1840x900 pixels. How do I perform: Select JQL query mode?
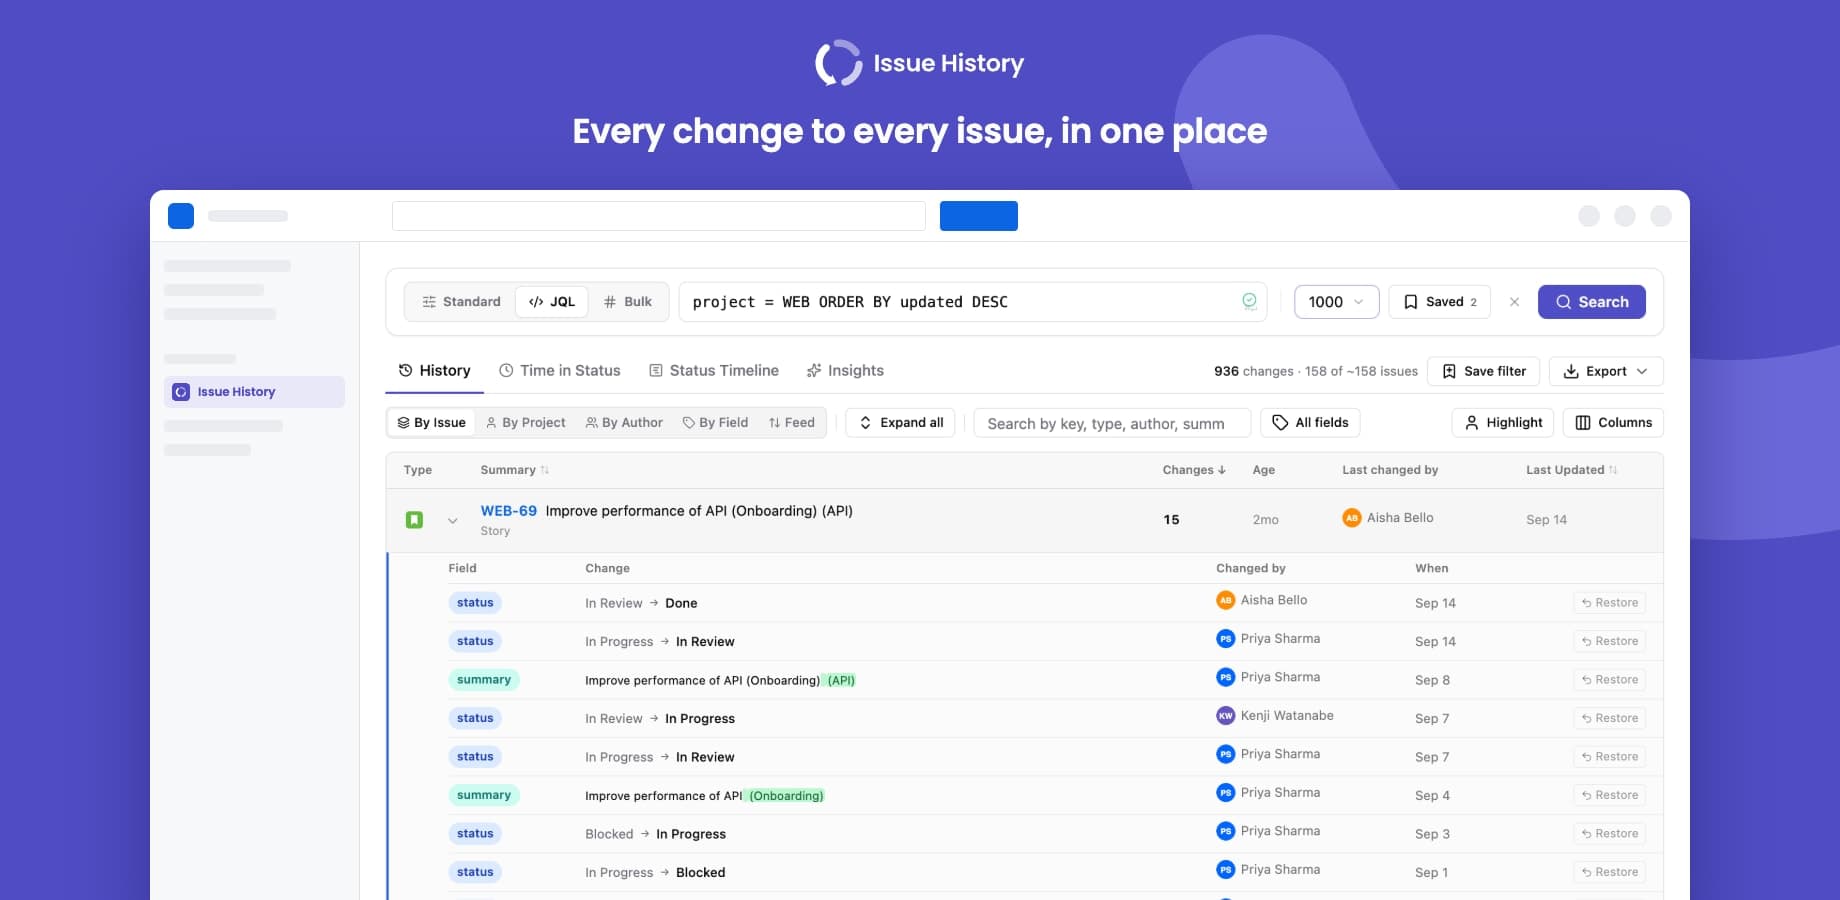(552, 302)
